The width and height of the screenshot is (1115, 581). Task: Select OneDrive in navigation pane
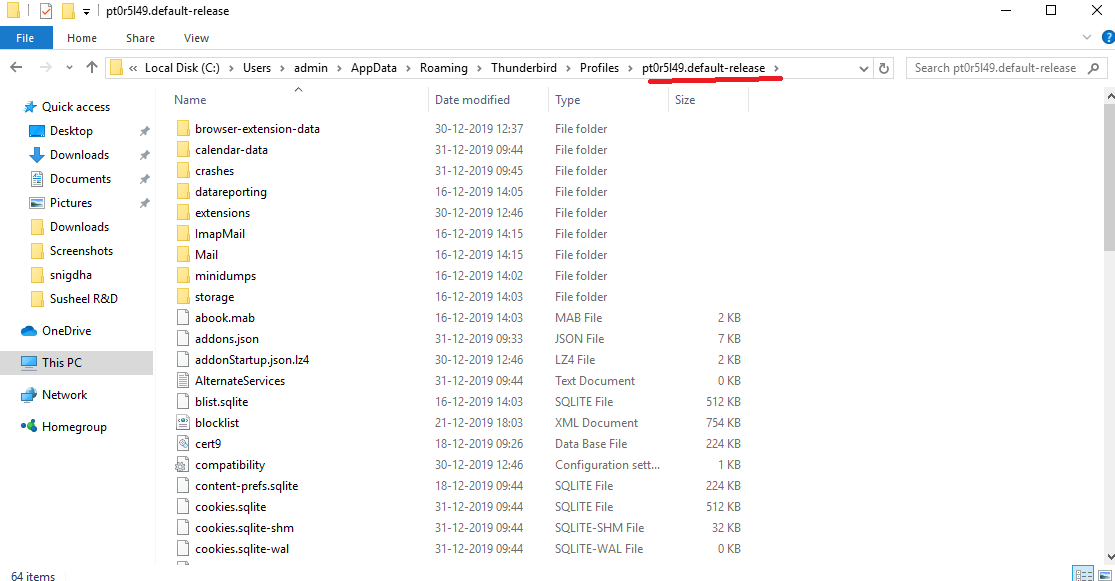(66, 331)
